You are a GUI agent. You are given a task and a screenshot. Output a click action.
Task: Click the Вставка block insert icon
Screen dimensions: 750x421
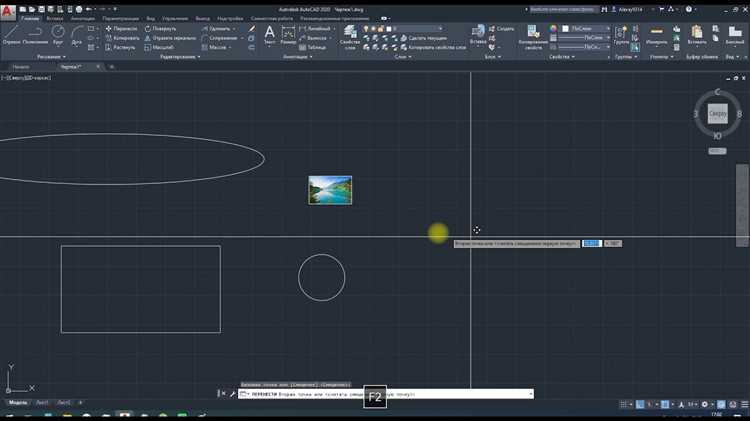click(478, 33)
